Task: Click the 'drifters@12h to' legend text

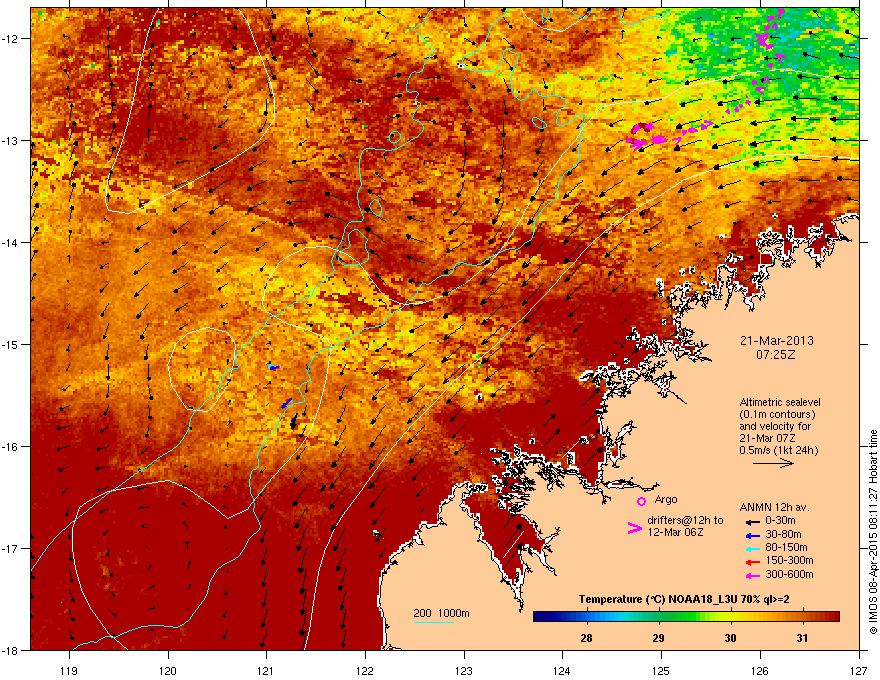Action: point(685,521)
